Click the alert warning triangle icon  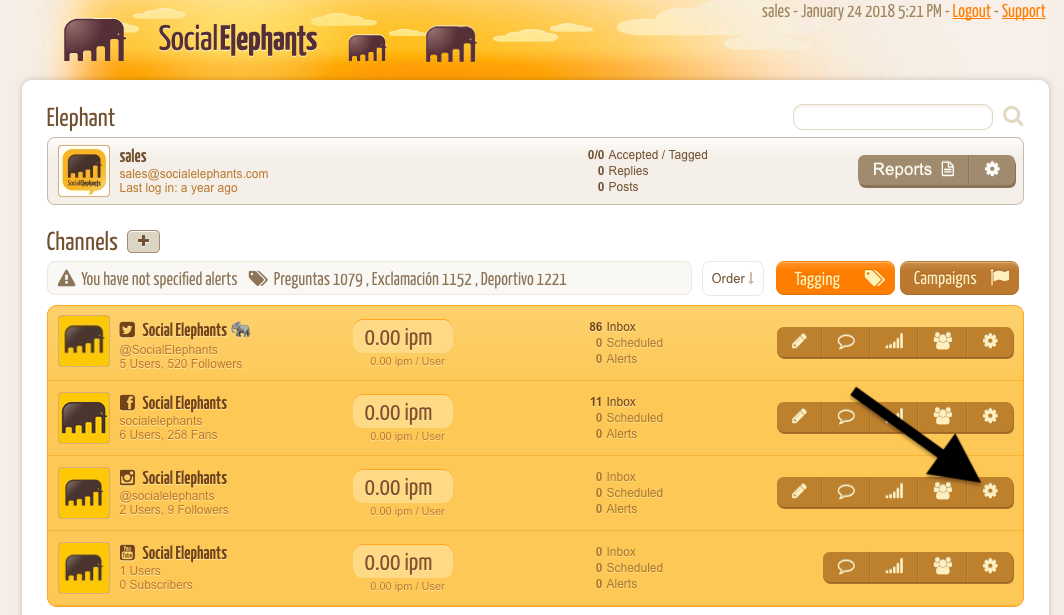[66, 278]
